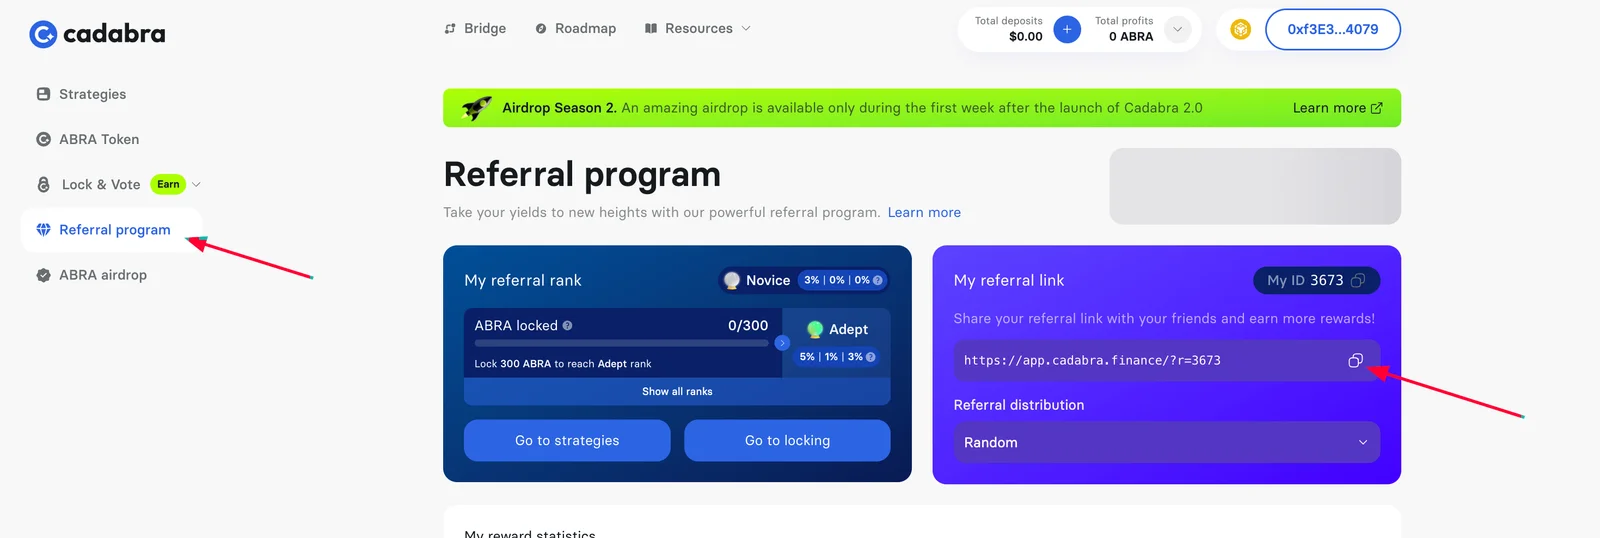This screenshot has width=1600, height=538.
Task: Click the ABRA Token sidebar icon
Action: click(x=43, y=139)
